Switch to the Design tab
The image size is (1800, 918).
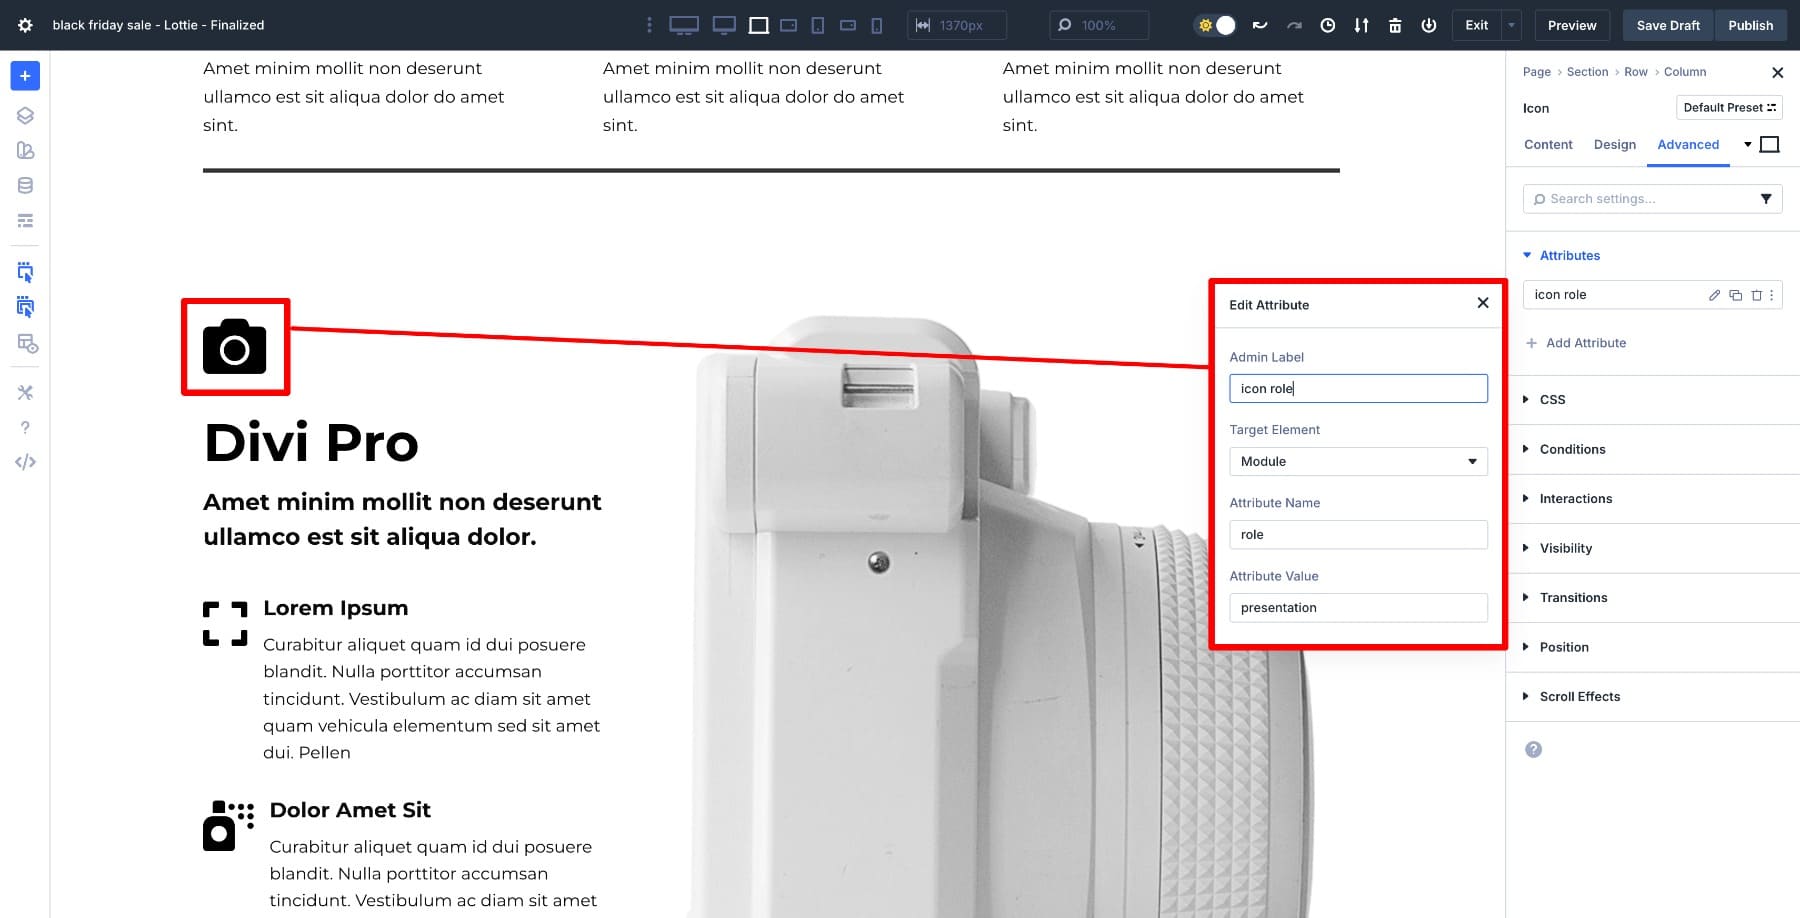tap(1614, 144)
